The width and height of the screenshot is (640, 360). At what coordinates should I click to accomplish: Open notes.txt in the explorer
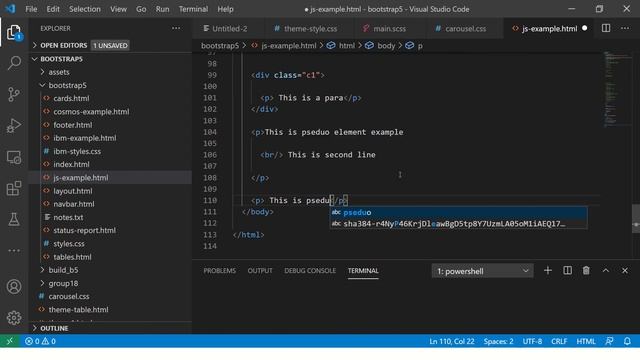68,217
